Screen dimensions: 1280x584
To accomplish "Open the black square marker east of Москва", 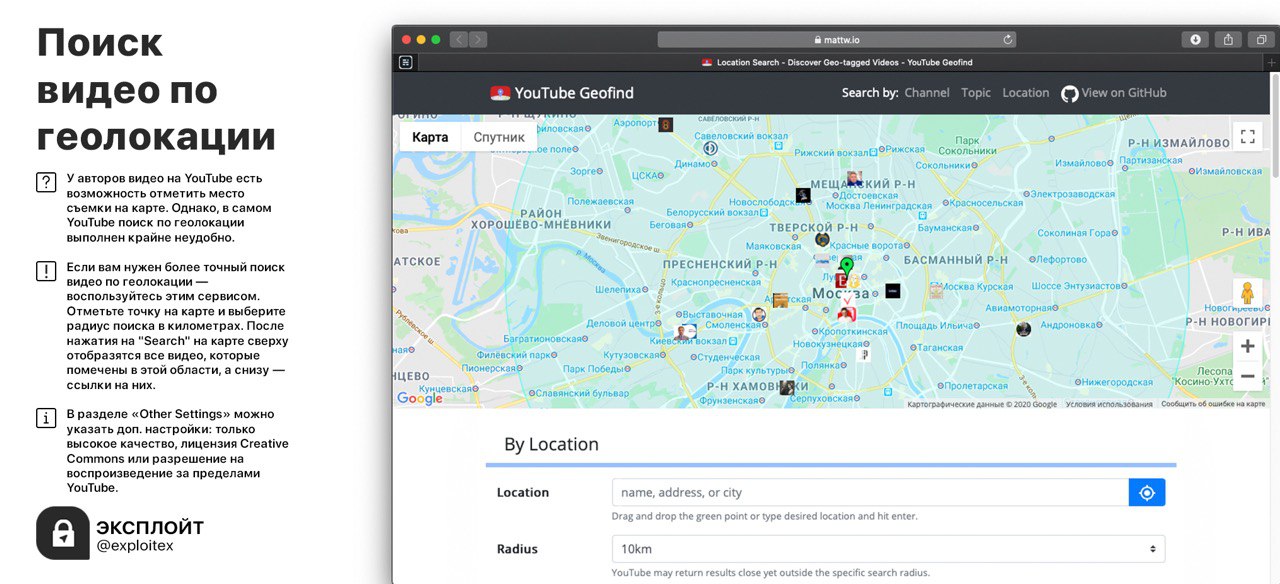I will pos(893,291).
